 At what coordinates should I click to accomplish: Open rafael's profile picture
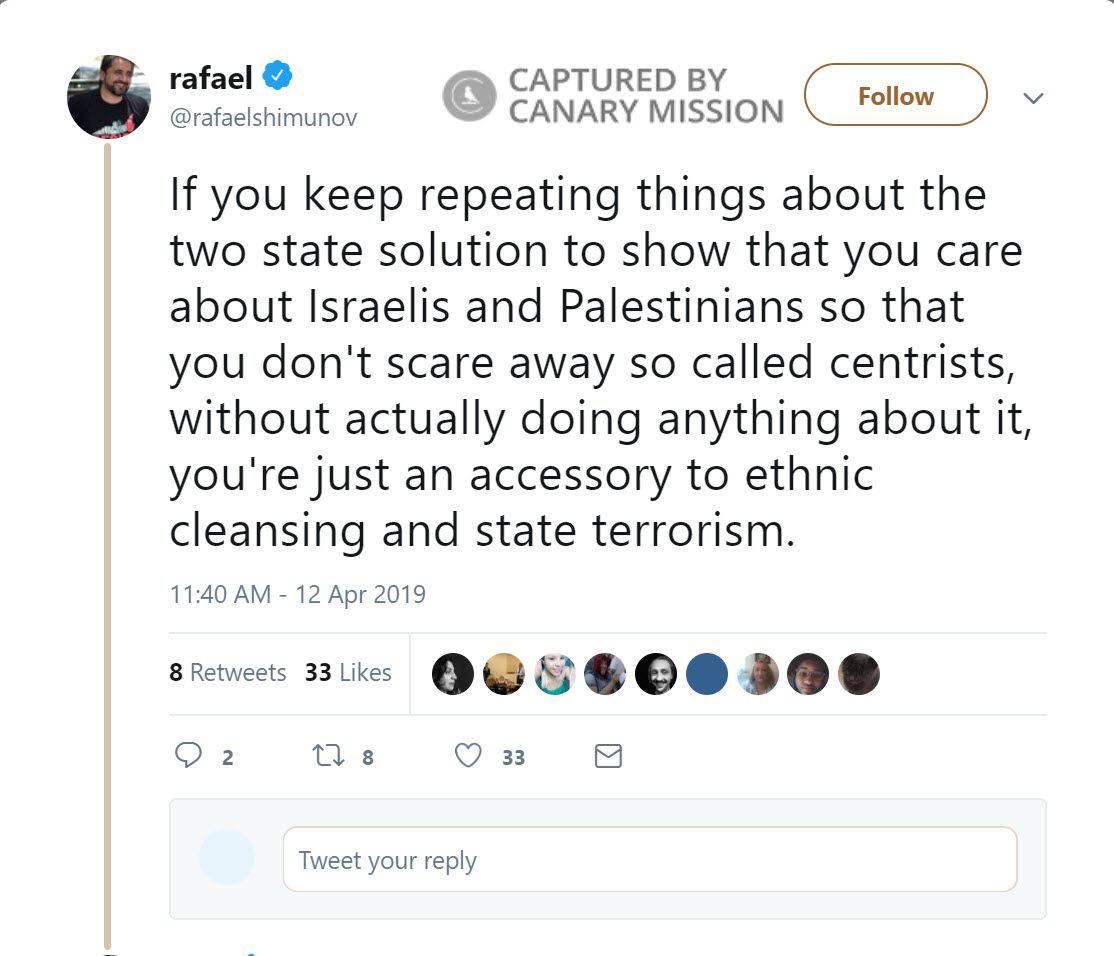point(109,97)
